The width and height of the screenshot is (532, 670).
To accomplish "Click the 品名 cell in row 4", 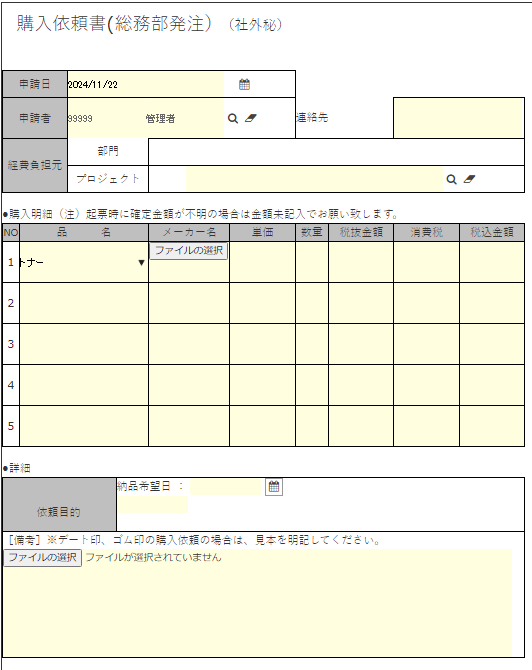I will [x=84, y=385].
